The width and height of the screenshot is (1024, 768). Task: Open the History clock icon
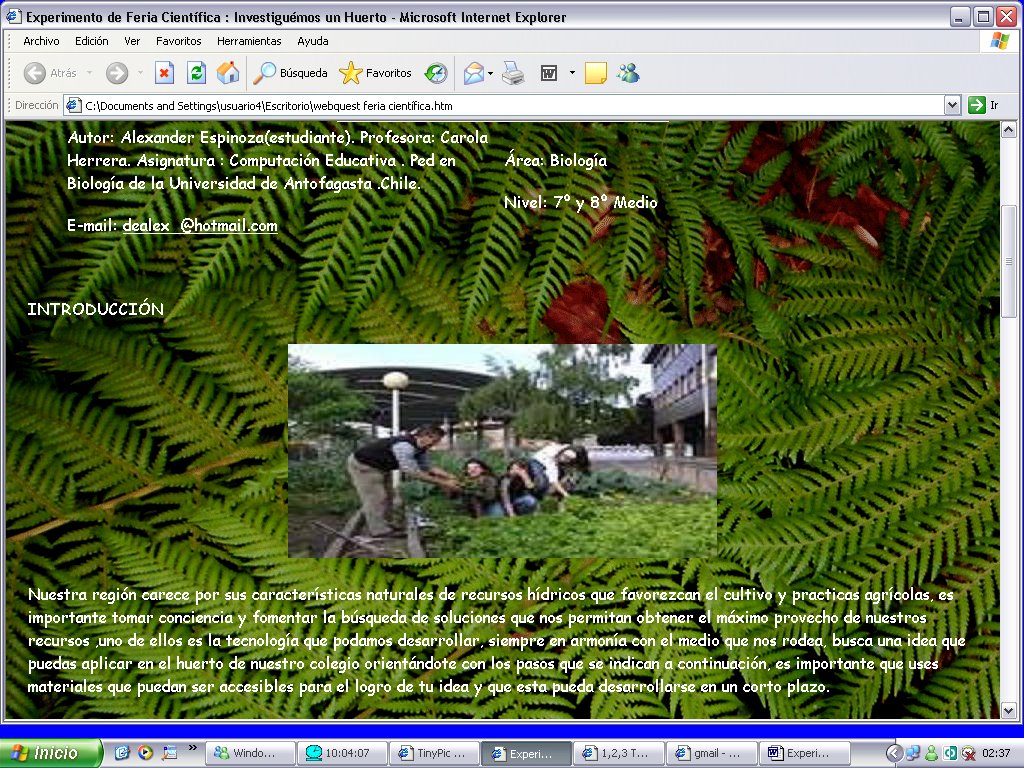point(436,73)
